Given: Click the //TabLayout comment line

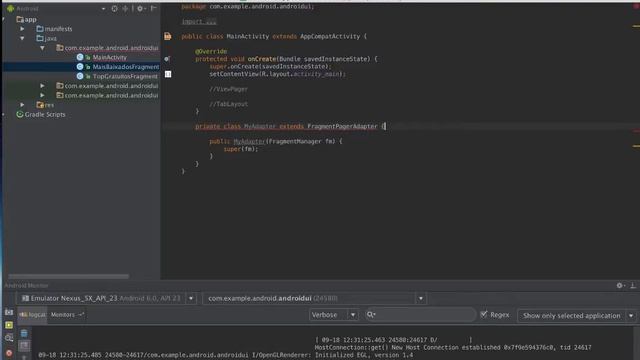Looking at the screenshot, I should 228,104.
